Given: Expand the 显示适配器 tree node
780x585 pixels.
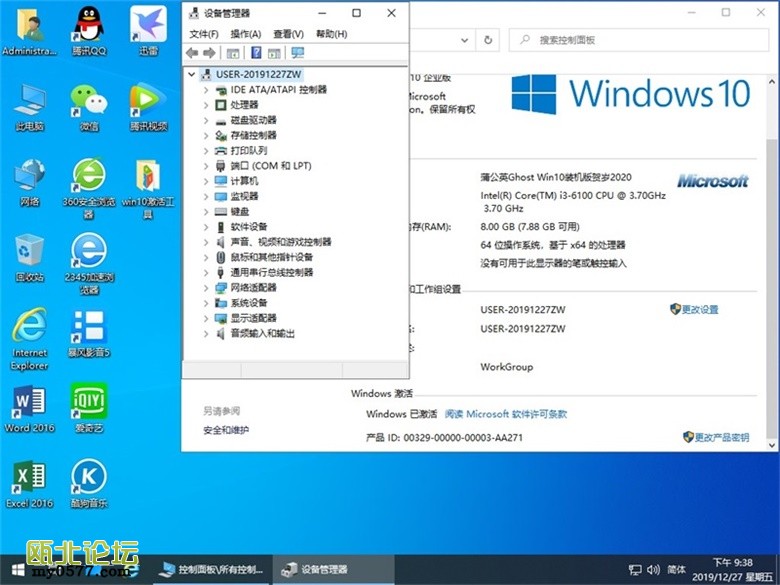Looking at the screenshot, I should pos(207,318).
